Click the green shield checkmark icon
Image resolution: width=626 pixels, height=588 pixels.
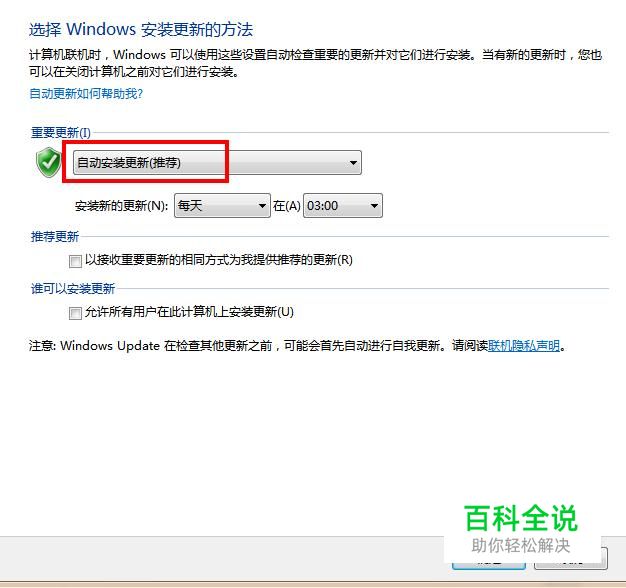(48, 162)
